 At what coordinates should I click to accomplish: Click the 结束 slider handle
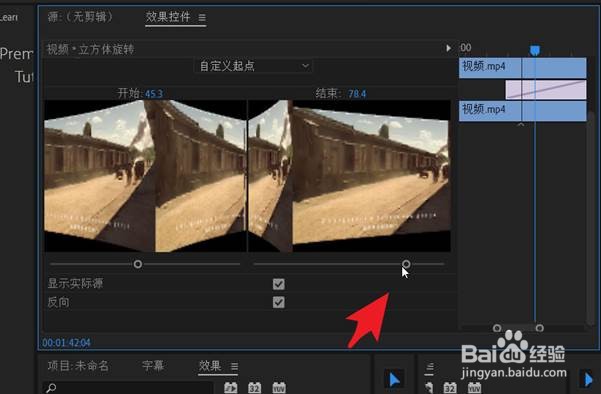(x=406, y=264)
